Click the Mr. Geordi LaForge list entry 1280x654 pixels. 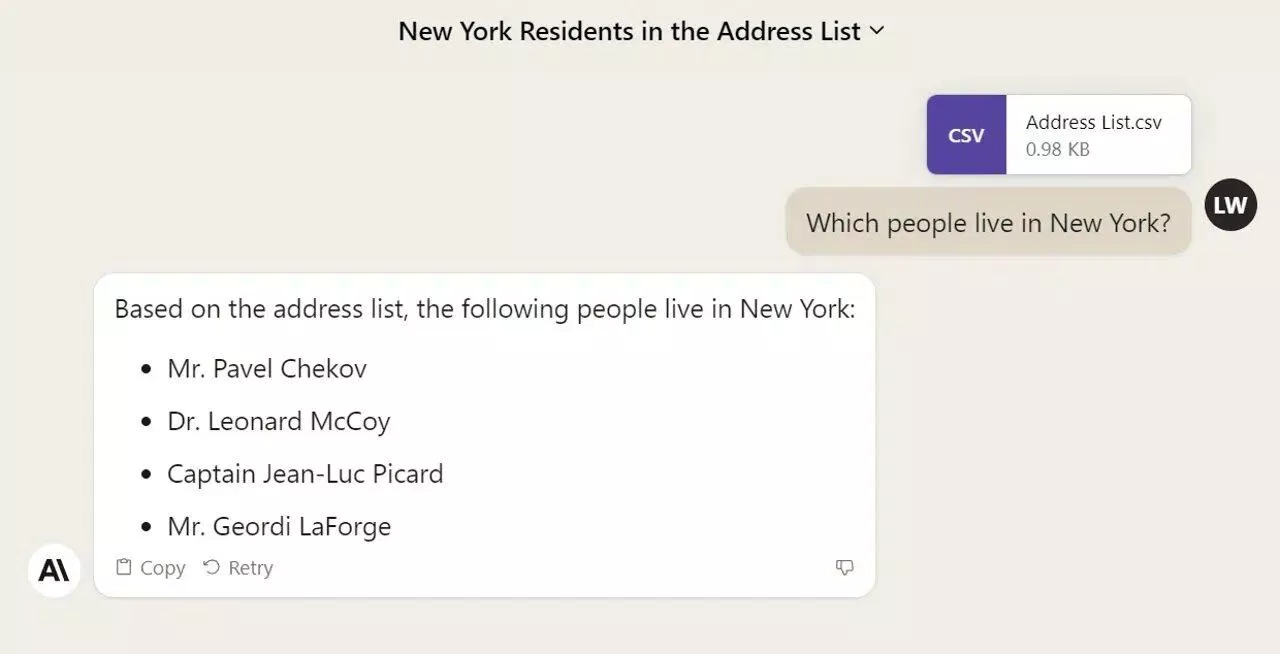point(279,527)
